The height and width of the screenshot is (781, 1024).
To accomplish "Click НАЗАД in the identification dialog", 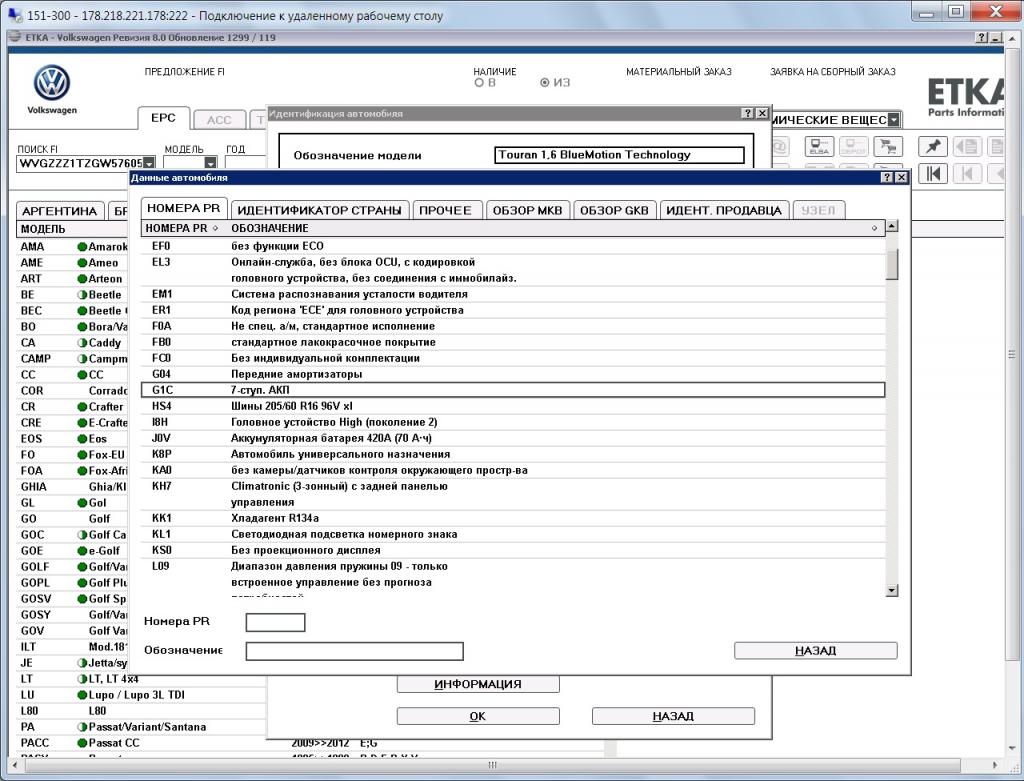I will 673,716.
